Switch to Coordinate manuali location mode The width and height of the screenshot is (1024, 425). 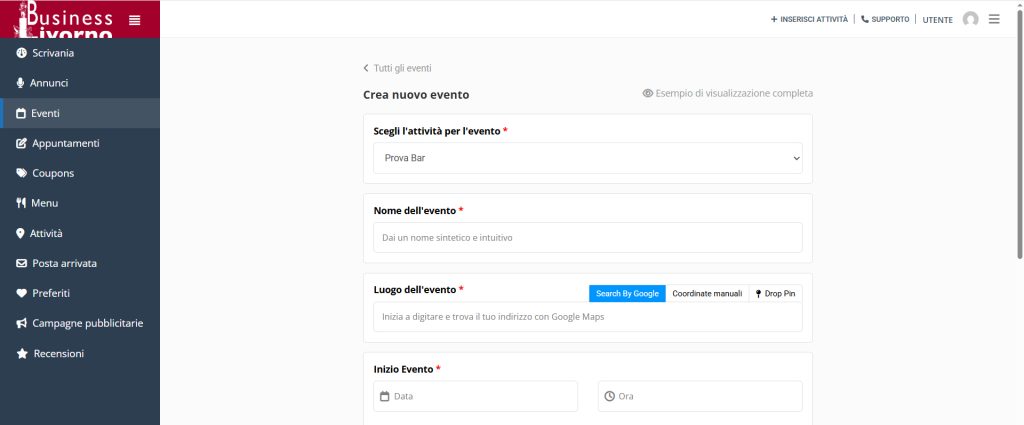[707, 293]
